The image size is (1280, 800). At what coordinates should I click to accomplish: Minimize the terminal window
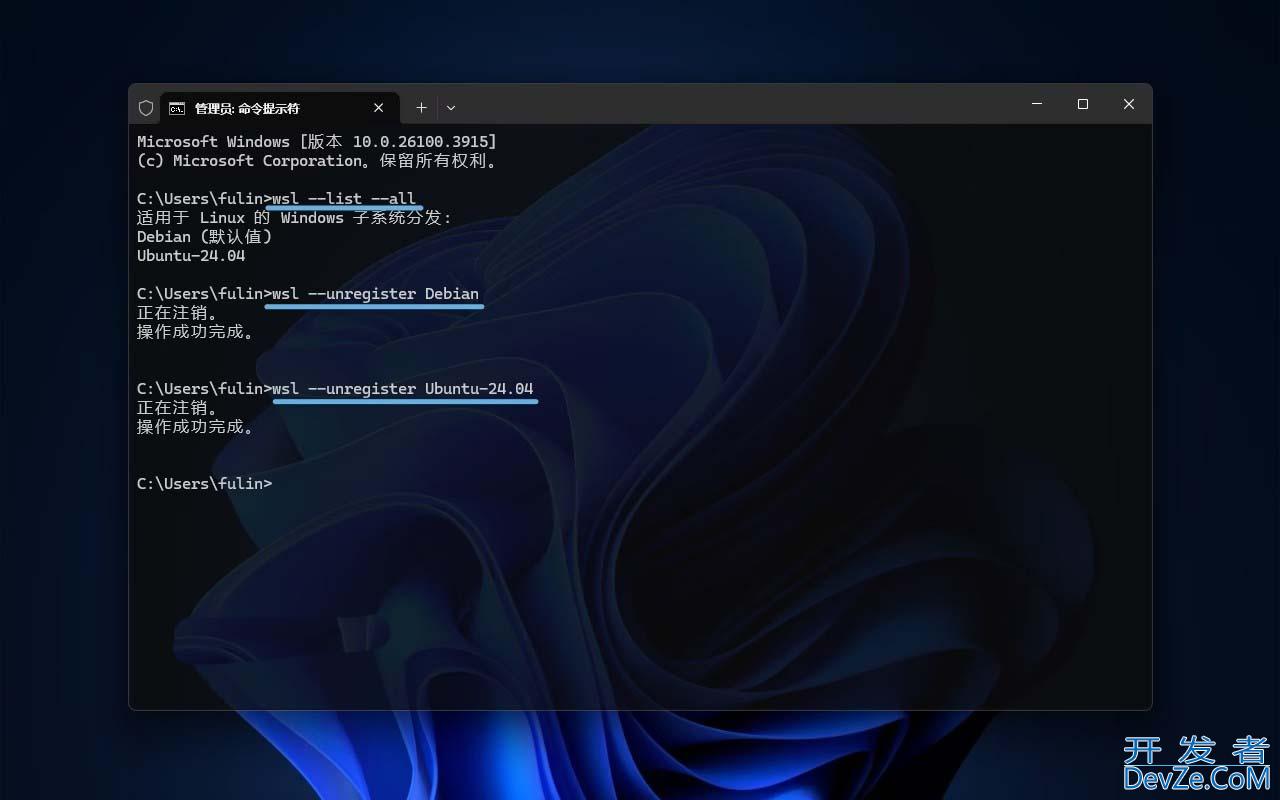1037,104
